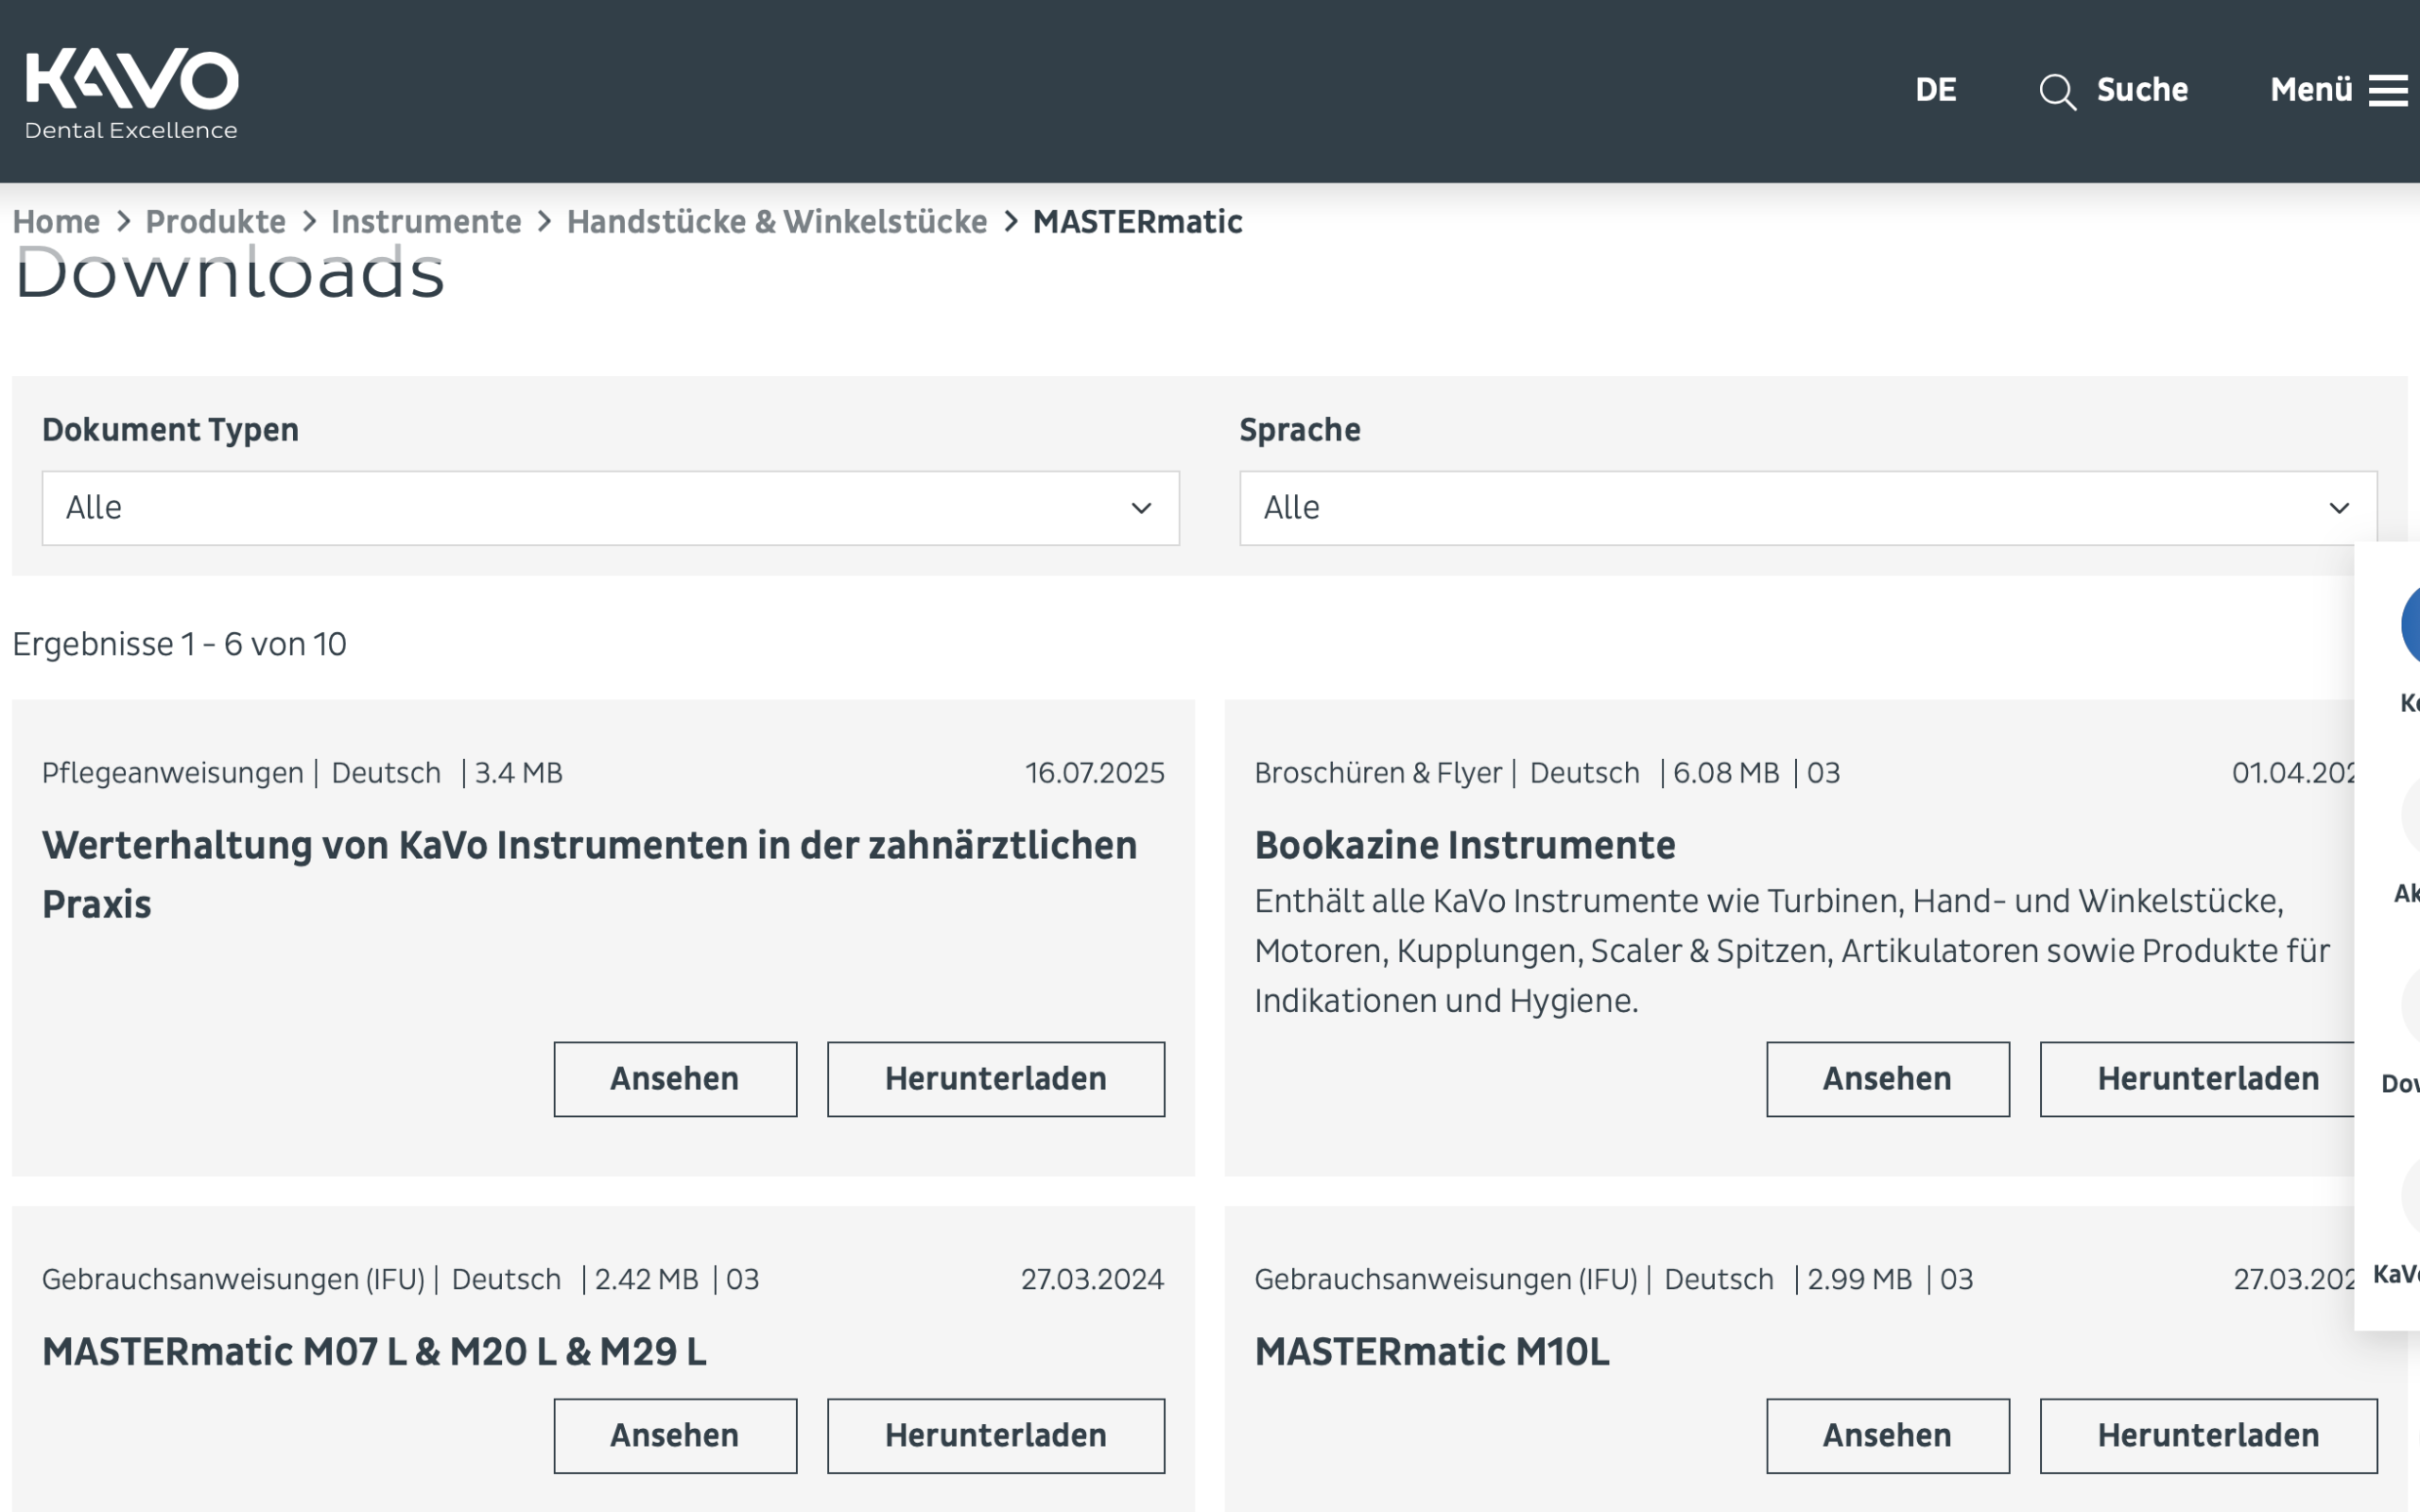
Task: Click the KaVo Dental Excellence logo
Action: 131,93
